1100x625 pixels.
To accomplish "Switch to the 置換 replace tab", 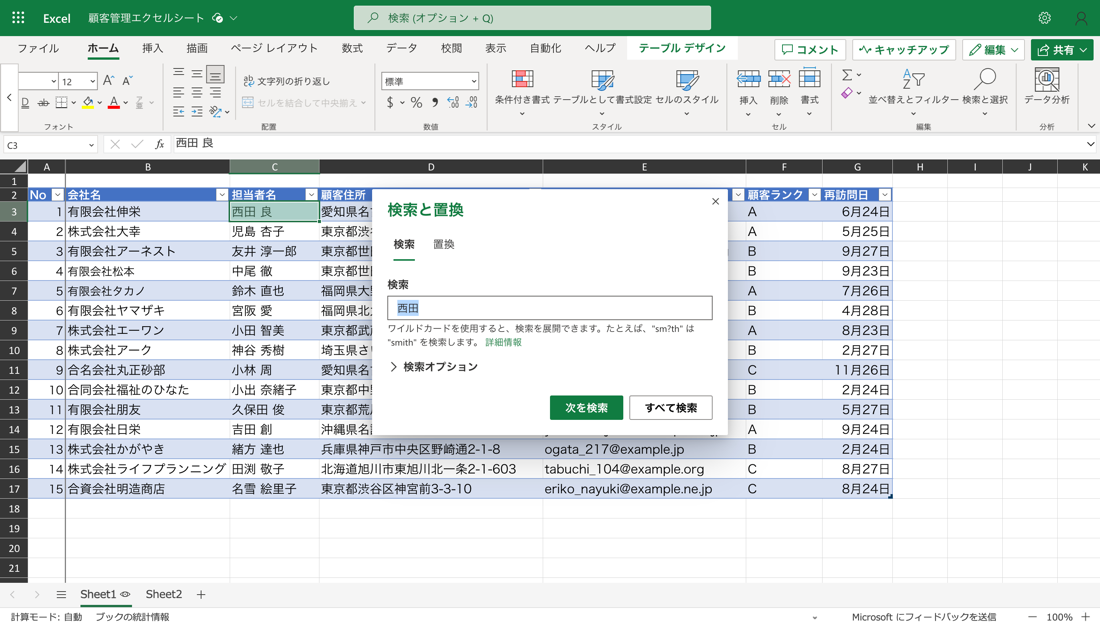I will tap(443, 245).
